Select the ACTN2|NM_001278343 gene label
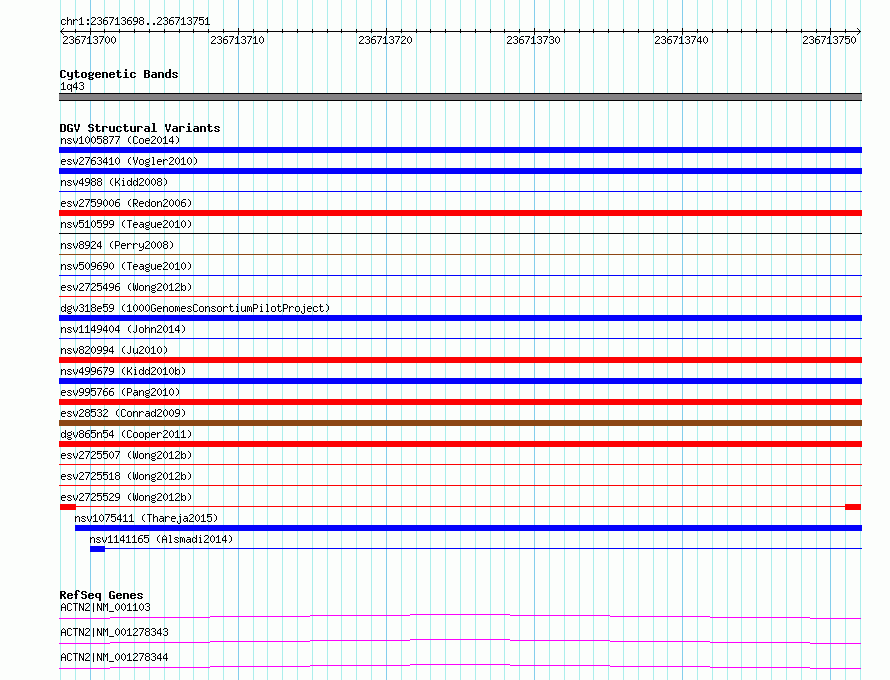This screenshot has height=680, width=890. tap(114, 632)
